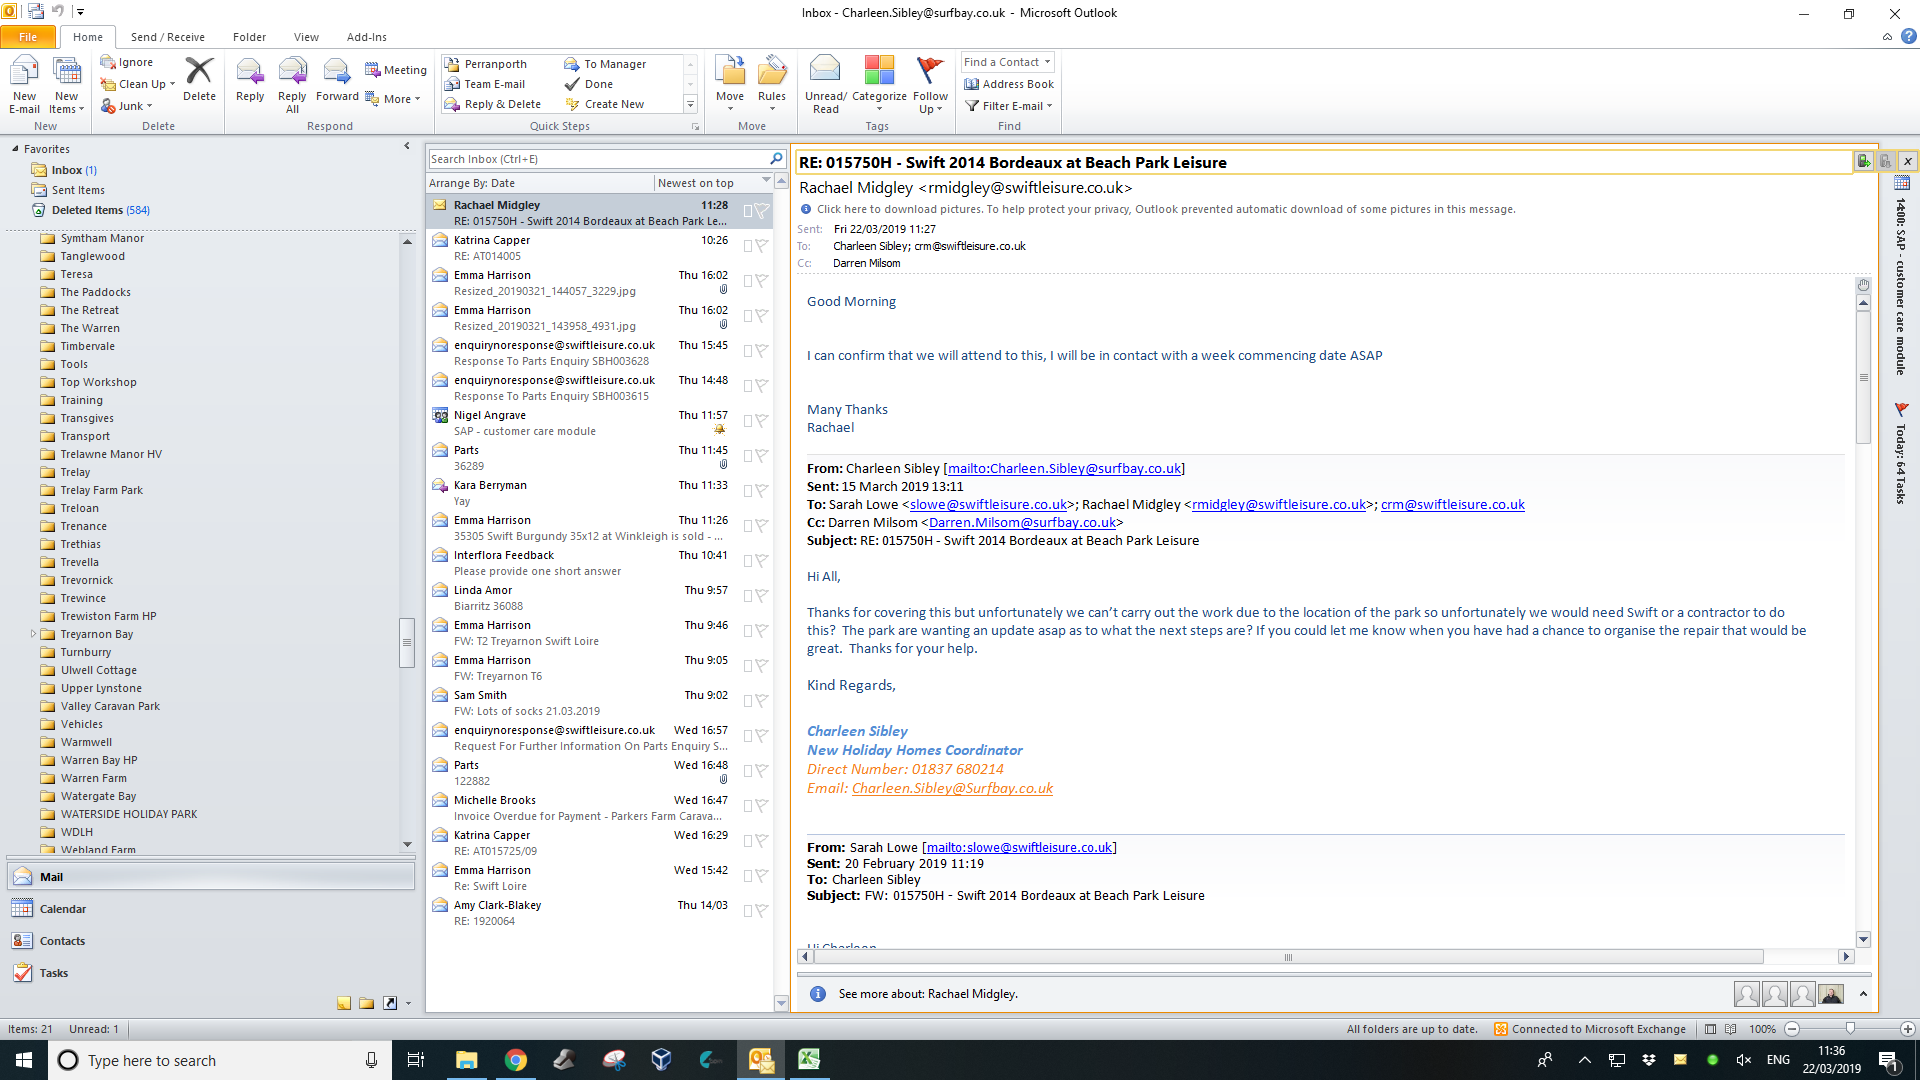Toggle follow-up flag on Katrina Capper RE: AT014005
This screenshot has height=1080, width=1920.
tap(761, 245)
